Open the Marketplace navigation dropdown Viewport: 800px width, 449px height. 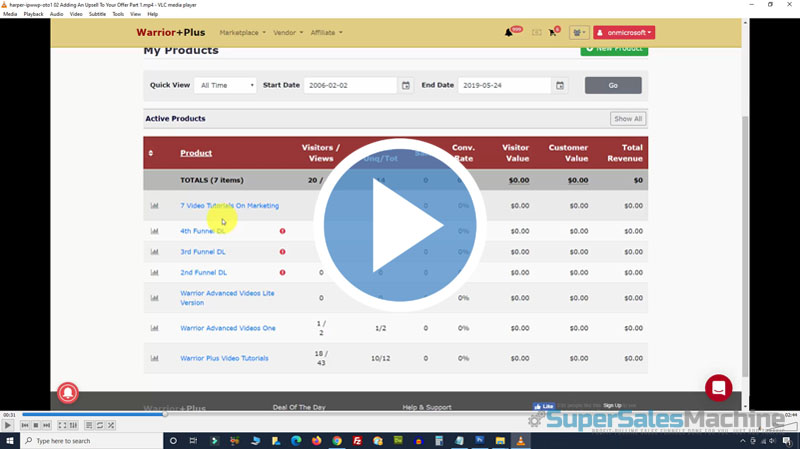tap(242, 33)
